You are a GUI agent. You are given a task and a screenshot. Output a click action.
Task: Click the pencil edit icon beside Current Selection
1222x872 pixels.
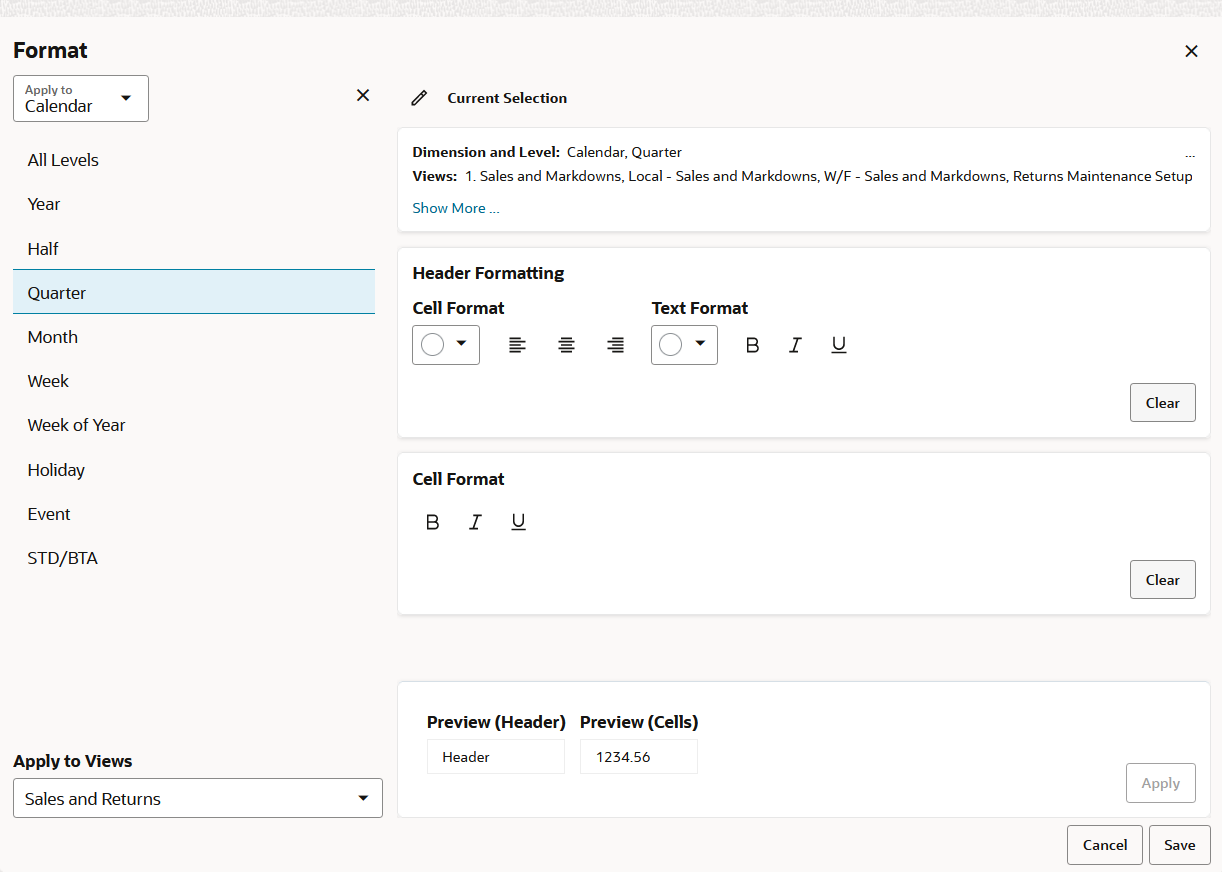420,98
